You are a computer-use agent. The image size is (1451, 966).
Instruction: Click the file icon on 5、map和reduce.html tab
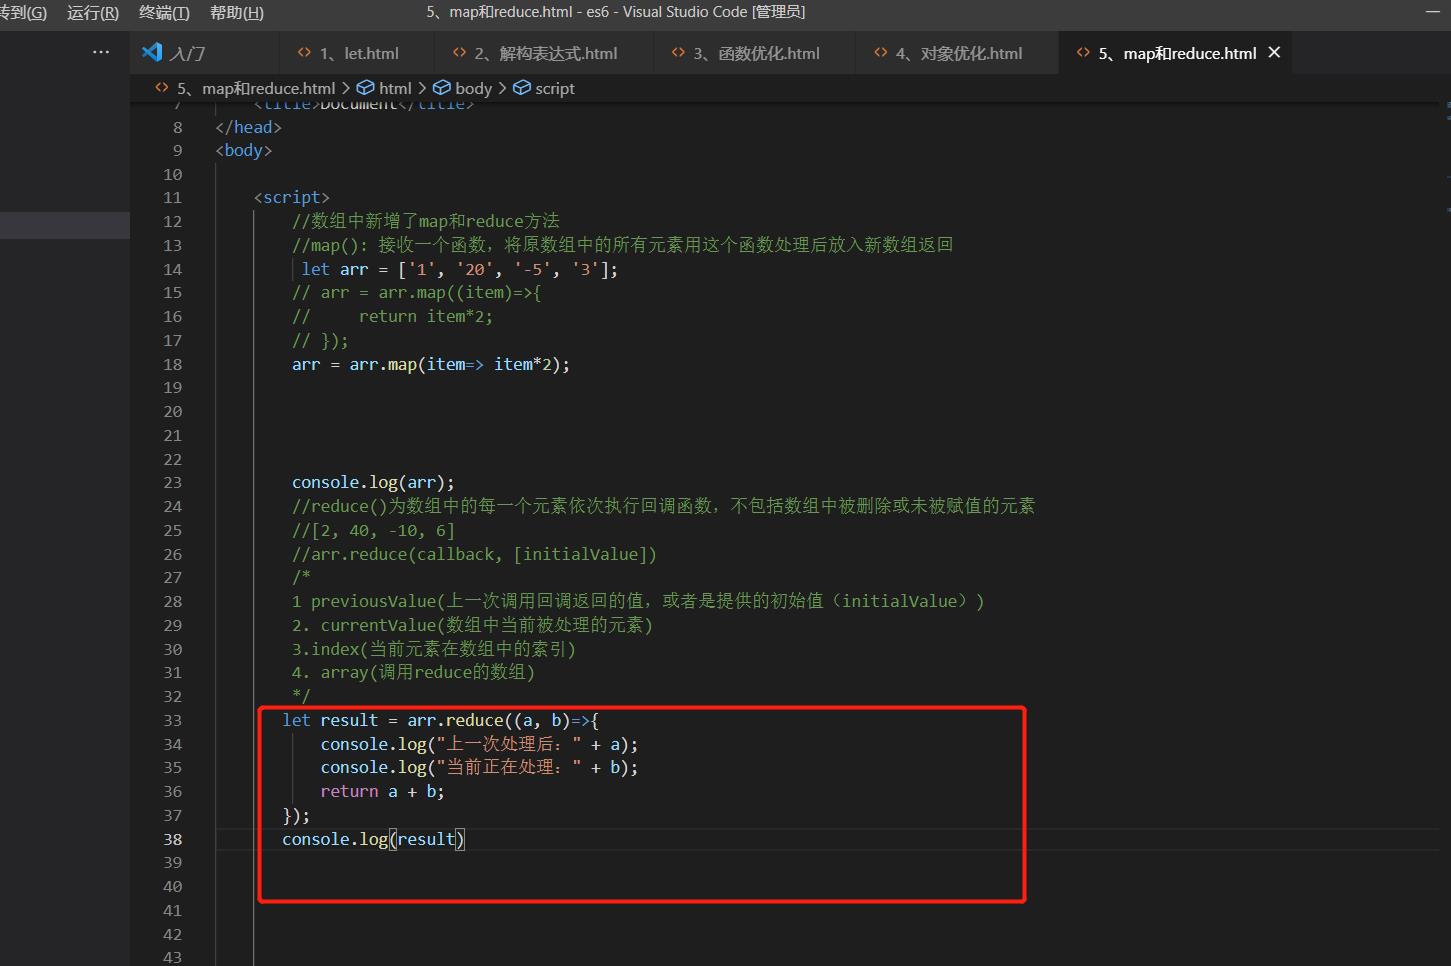(x=1083, y=53)
